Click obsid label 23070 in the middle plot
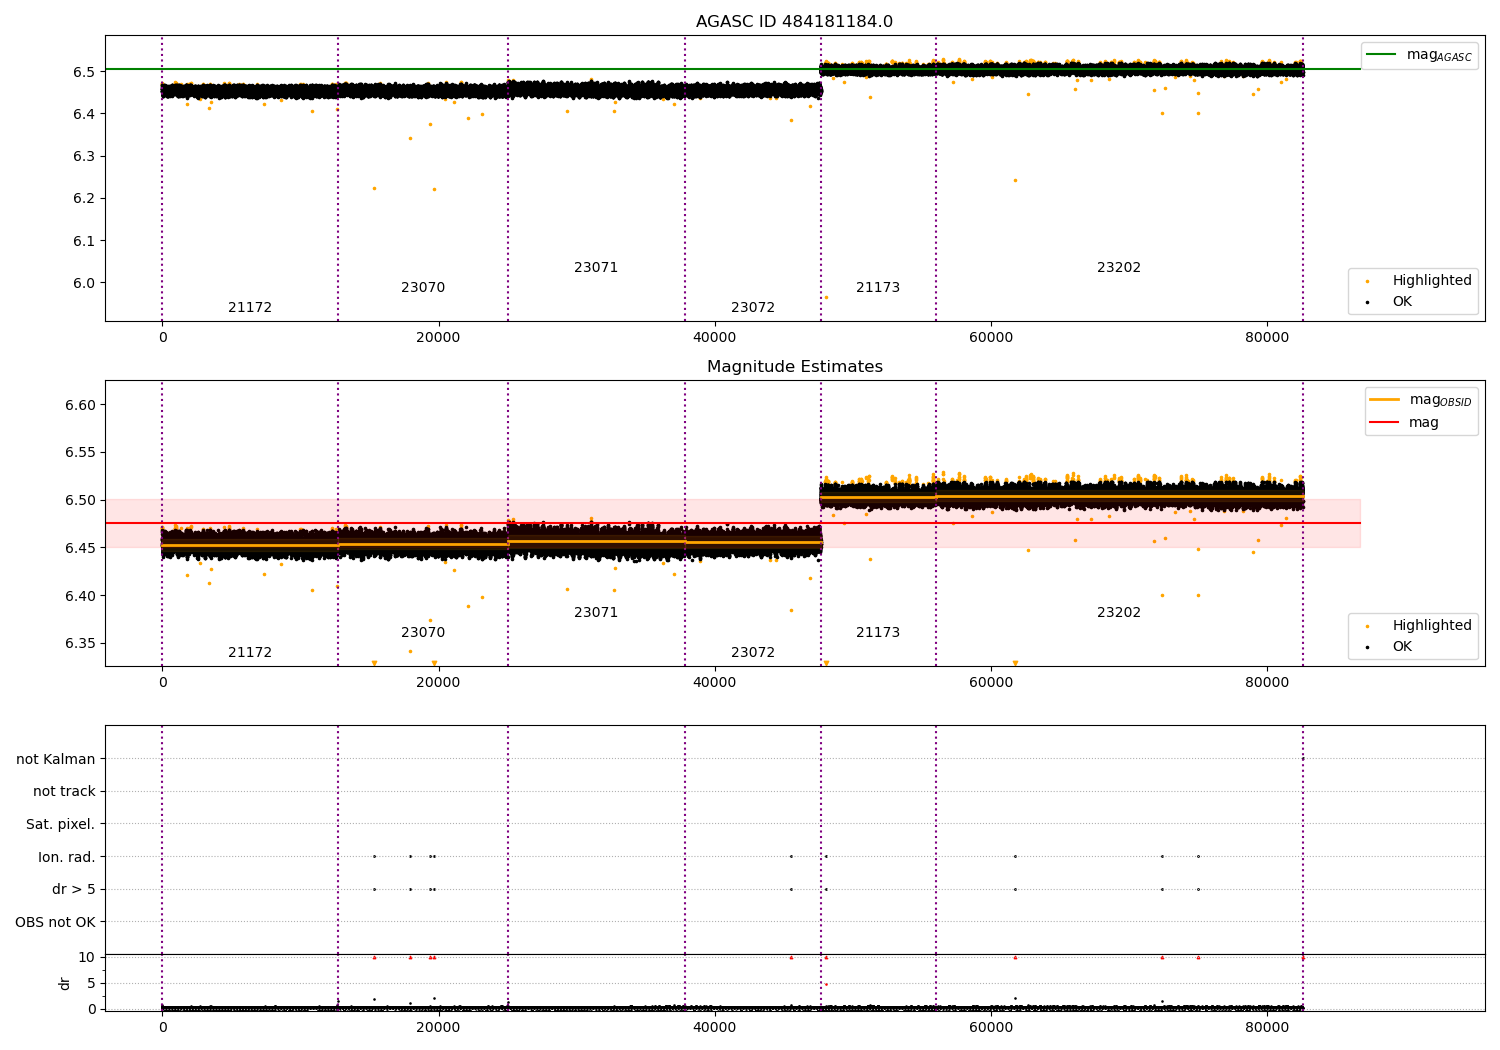 point(423,633)
